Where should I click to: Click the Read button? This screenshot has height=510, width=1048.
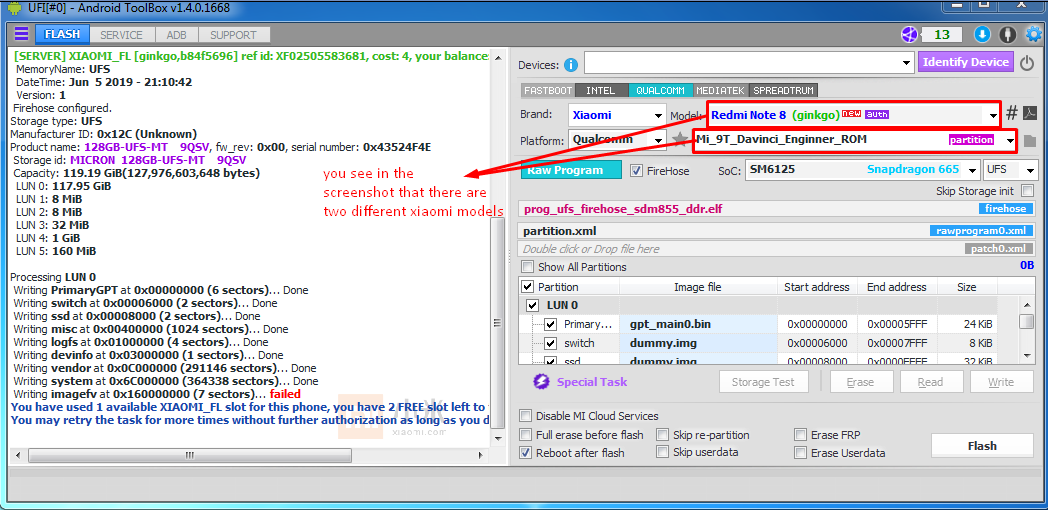pos(930,382)
